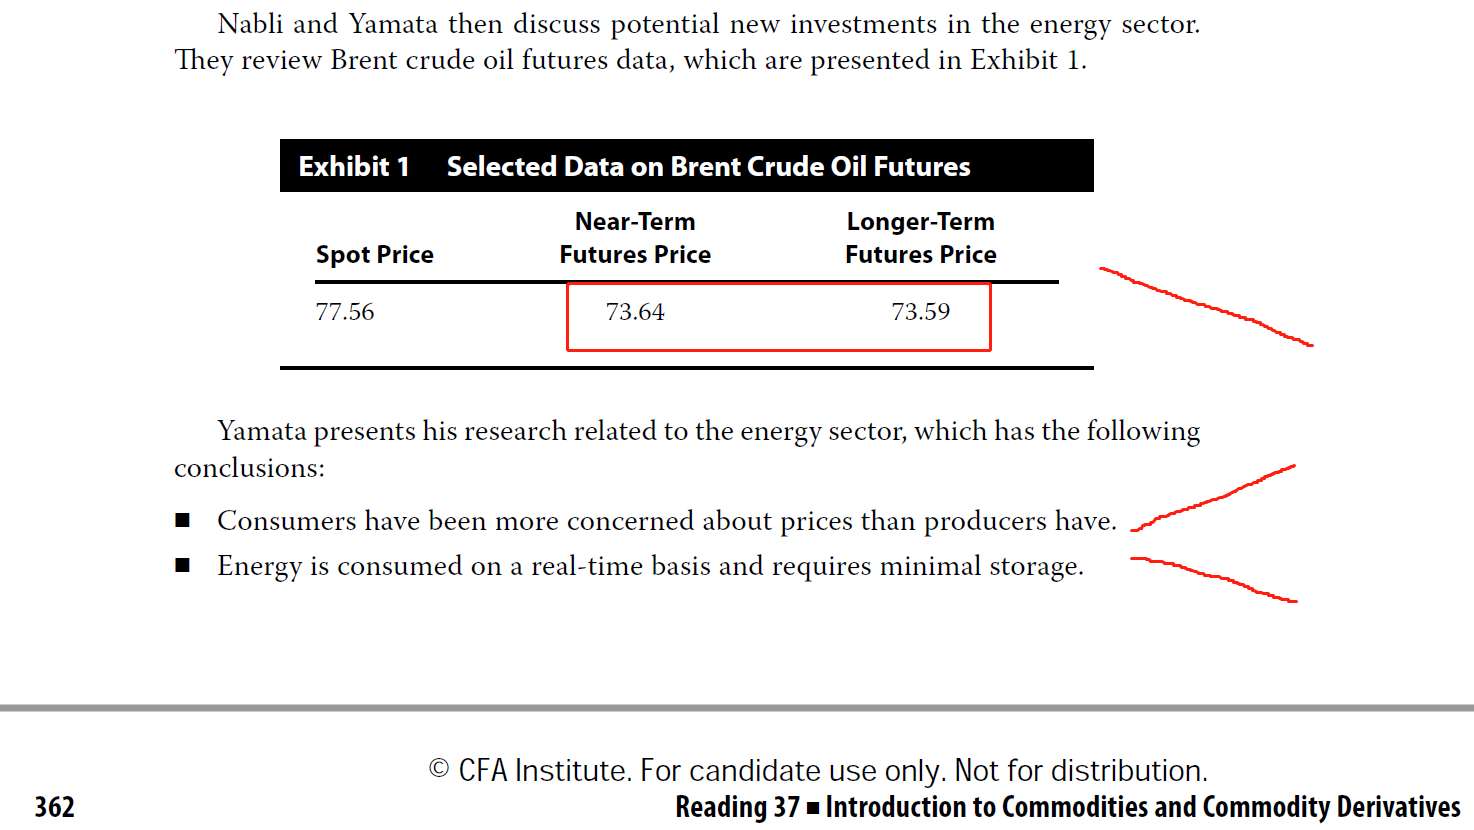Click the copyright symbol in the footer
Viewport: 1474px width, 830px height.
click(439, 769)
